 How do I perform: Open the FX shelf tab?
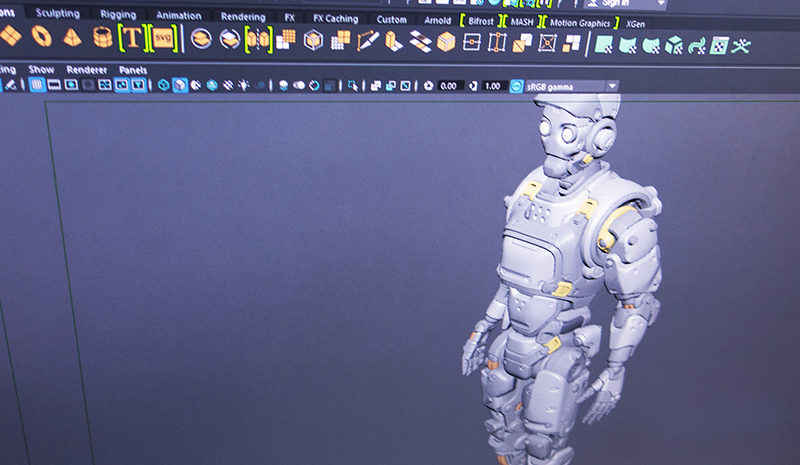pos(290,18)
